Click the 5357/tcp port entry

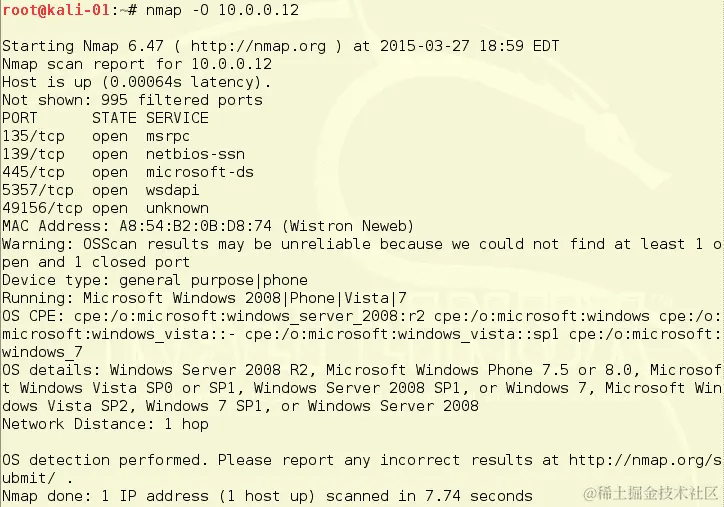tap(38, 190)
